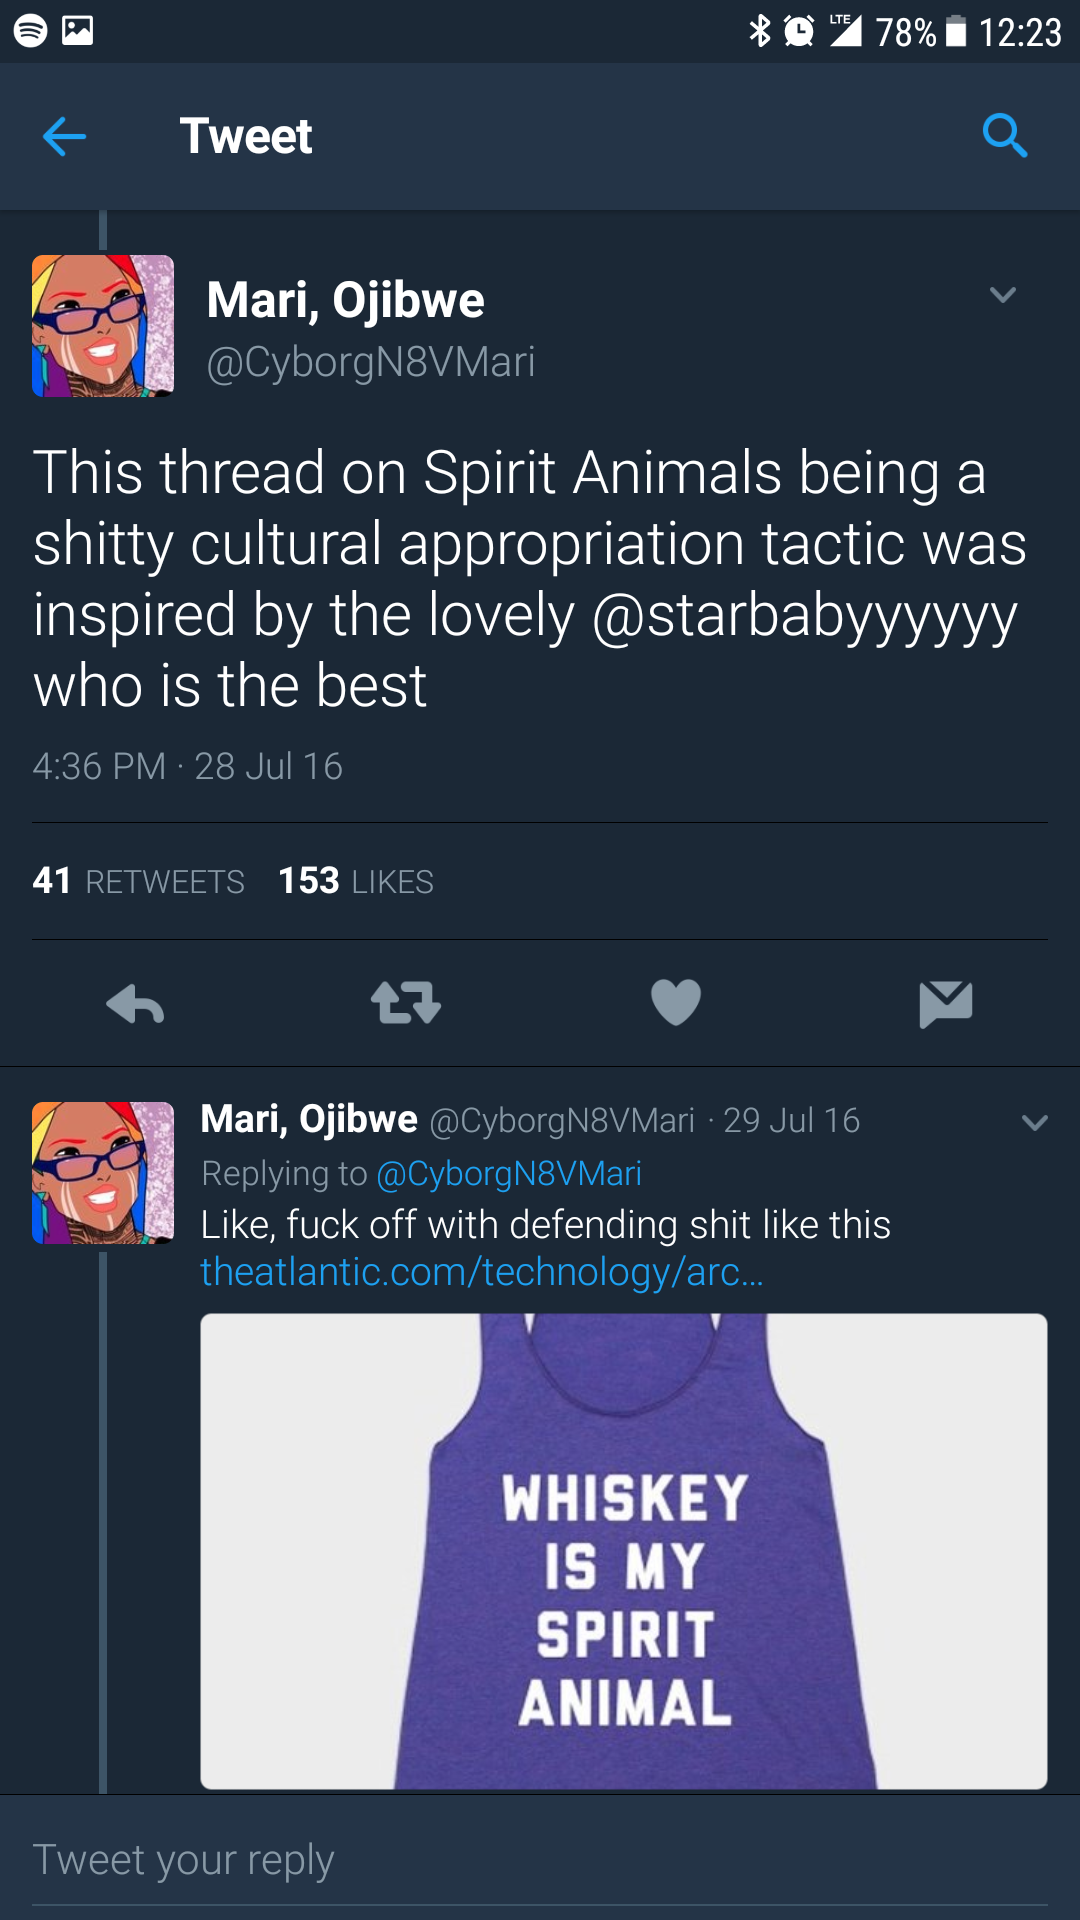Tap the picture notification icon
This screenshot has height=1920, width=1080.
[78, 31]
